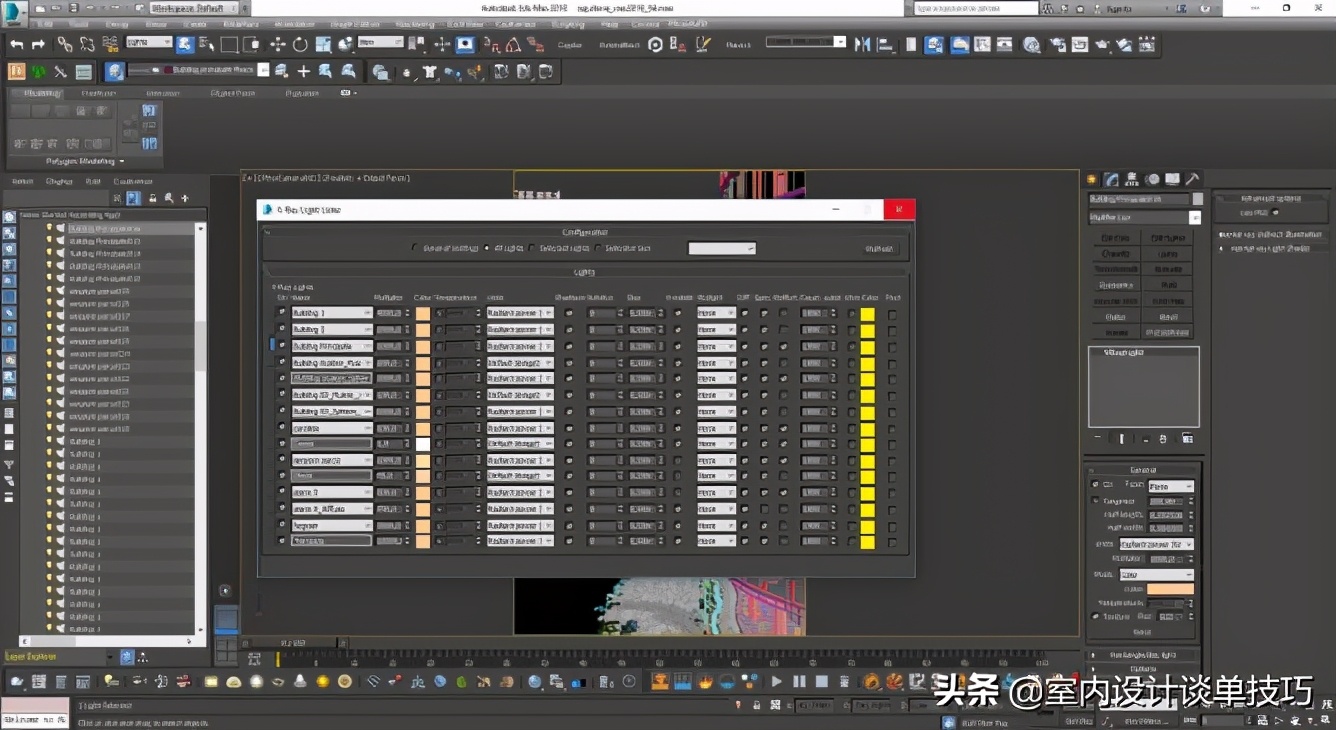Choose the Rectangular Selection Region tool
Image resolution: width=1336 pixels, height=730 pixels.
229,44
